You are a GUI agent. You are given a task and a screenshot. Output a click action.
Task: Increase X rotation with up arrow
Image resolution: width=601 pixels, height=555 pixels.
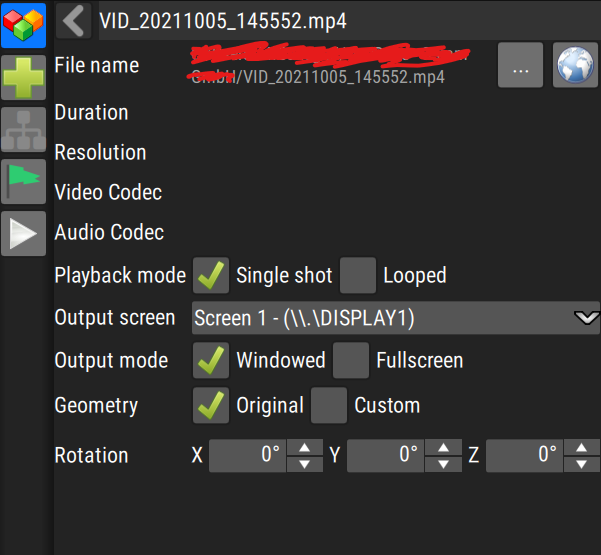coord(305,447)
